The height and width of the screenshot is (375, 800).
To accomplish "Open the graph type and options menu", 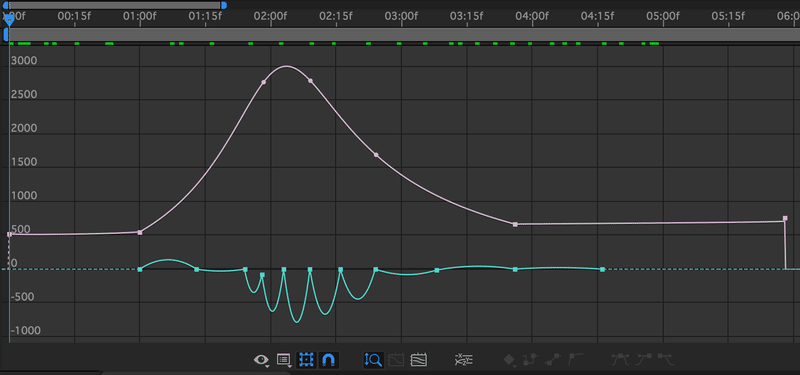I will tap(284, 360).
